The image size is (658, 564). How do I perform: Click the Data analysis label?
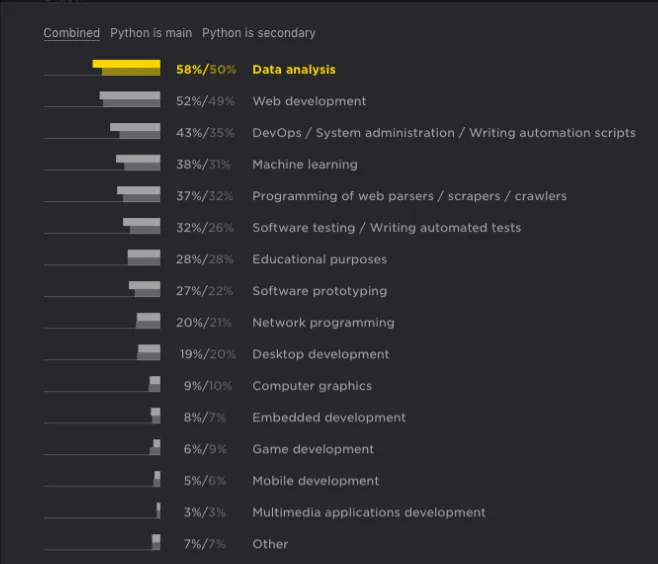(293, 70)
